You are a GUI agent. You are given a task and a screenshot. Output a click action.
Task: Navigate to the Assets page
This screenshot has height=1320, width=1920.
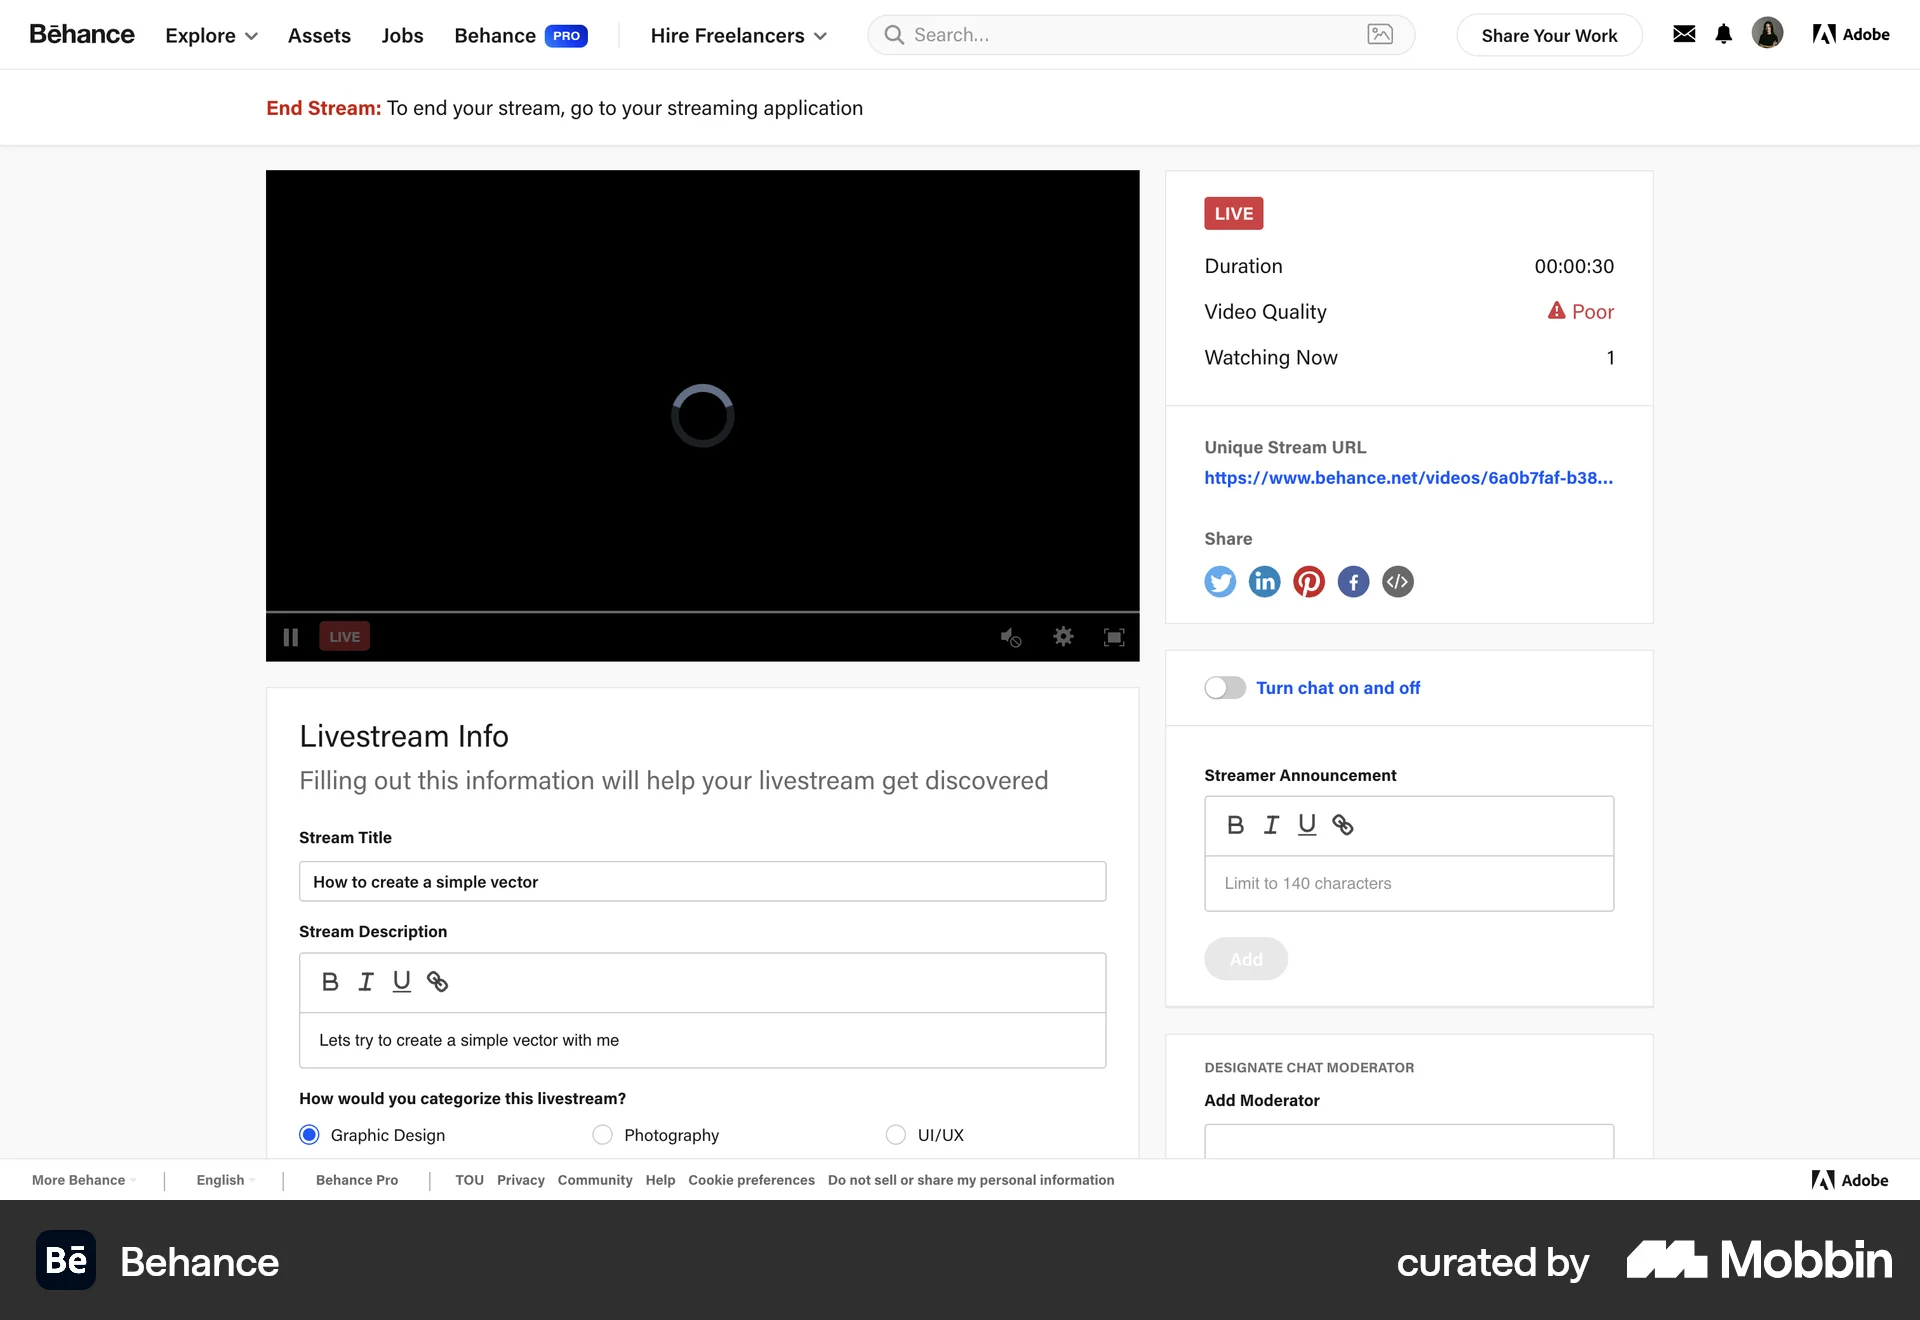319,35
